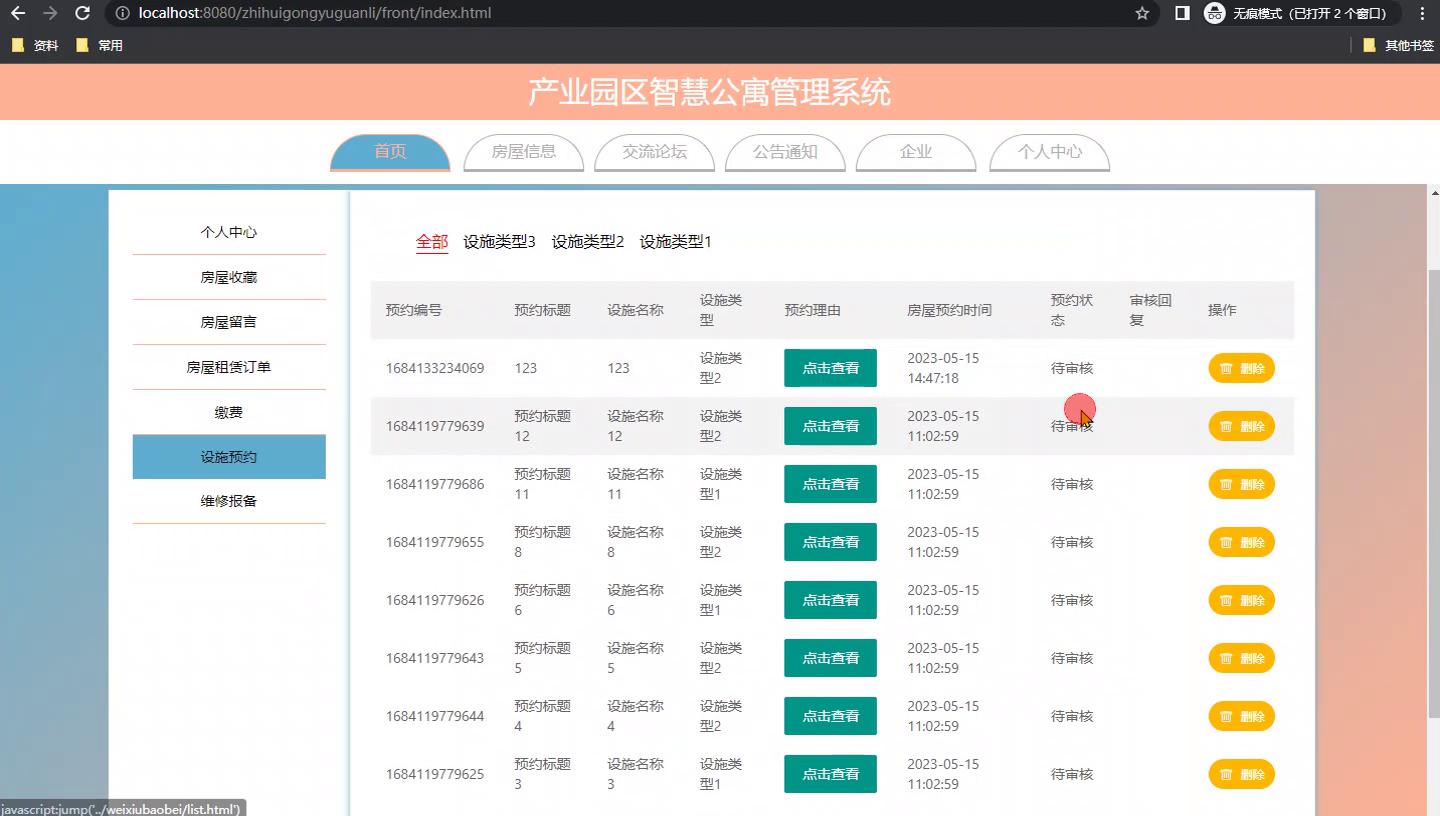Image resolution: width=1440 pixels, height=816 pixels.
Task: Delete booking 1684119779639 with 删除 button
Action: [x=1241, y=426]
